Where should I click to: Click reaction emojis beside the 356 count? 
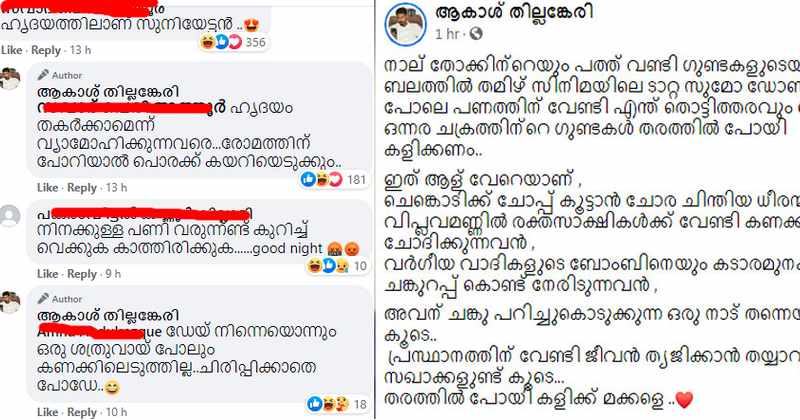pyautogui.click(x=221, y=42)
